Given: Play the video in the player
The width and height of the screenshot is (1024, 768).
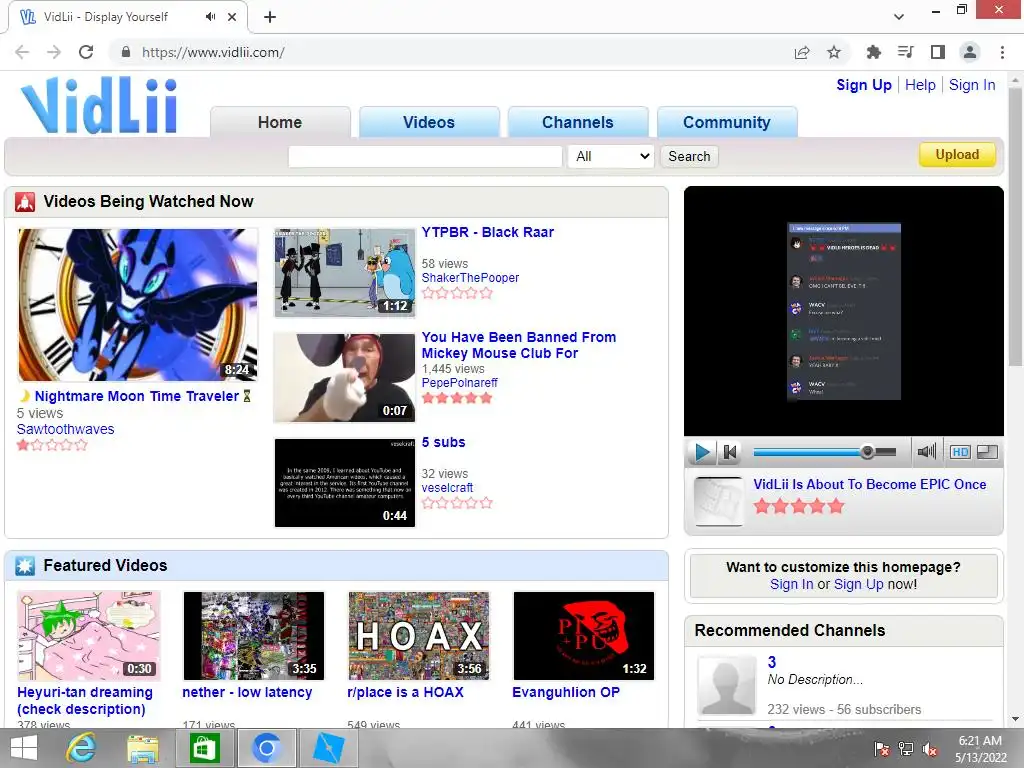Looking at the screenshot, I should [x=703, y=452].
